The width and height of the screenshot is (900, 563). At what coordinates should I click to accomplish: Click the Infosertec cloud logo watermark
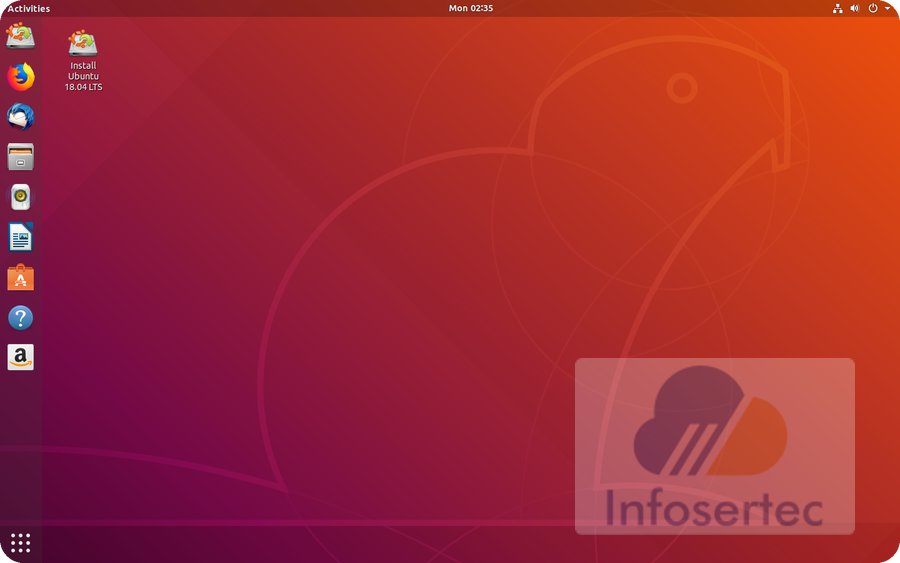[x=710, y=422]
